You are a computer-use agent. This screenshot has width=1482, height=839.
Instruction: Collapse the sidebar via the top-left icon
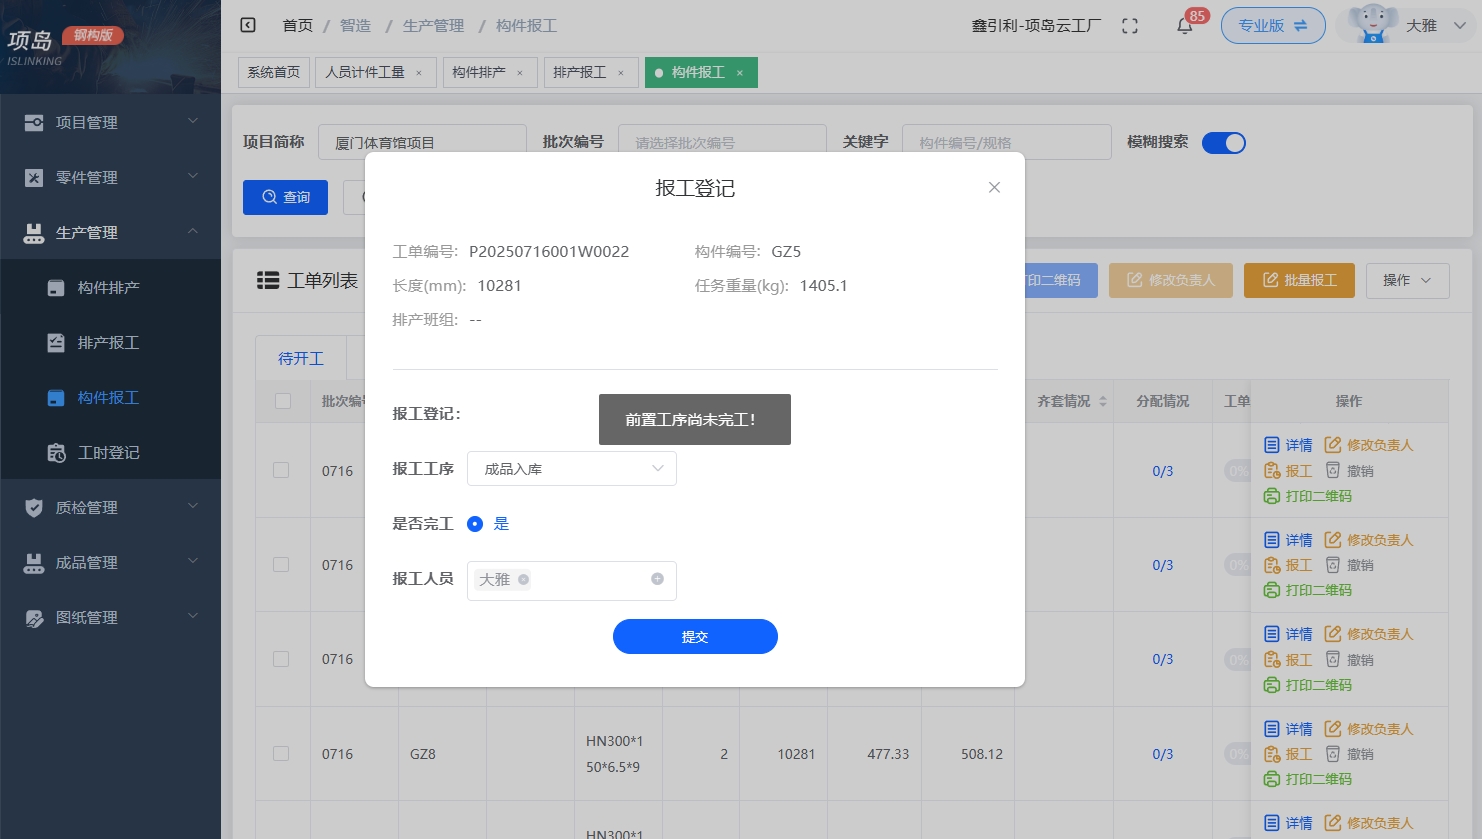[x=248, y=24]
